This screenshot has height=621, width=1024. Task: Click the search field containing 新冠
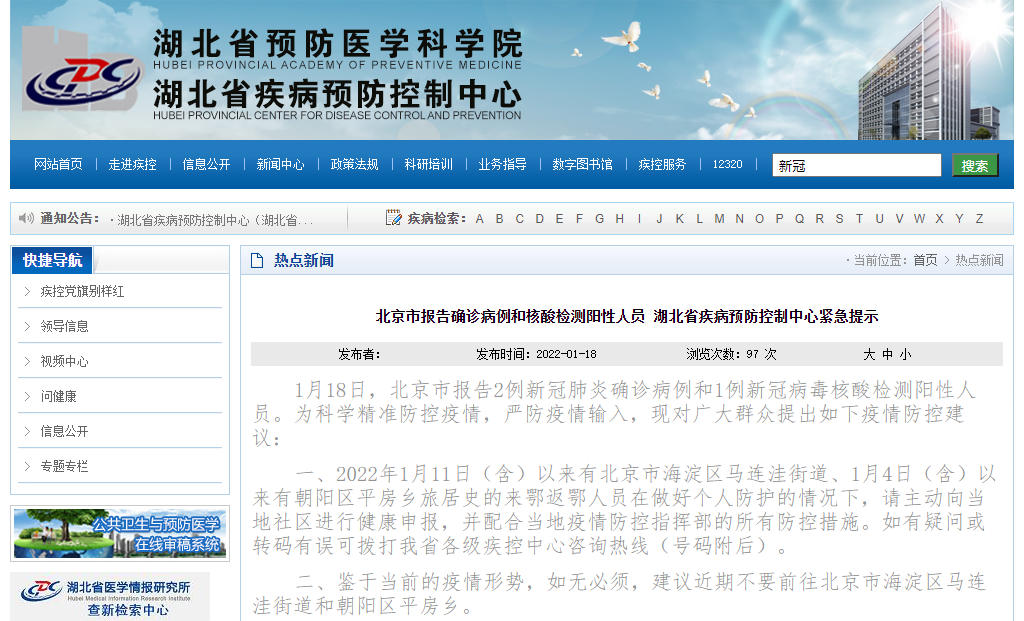click(855, 166)
